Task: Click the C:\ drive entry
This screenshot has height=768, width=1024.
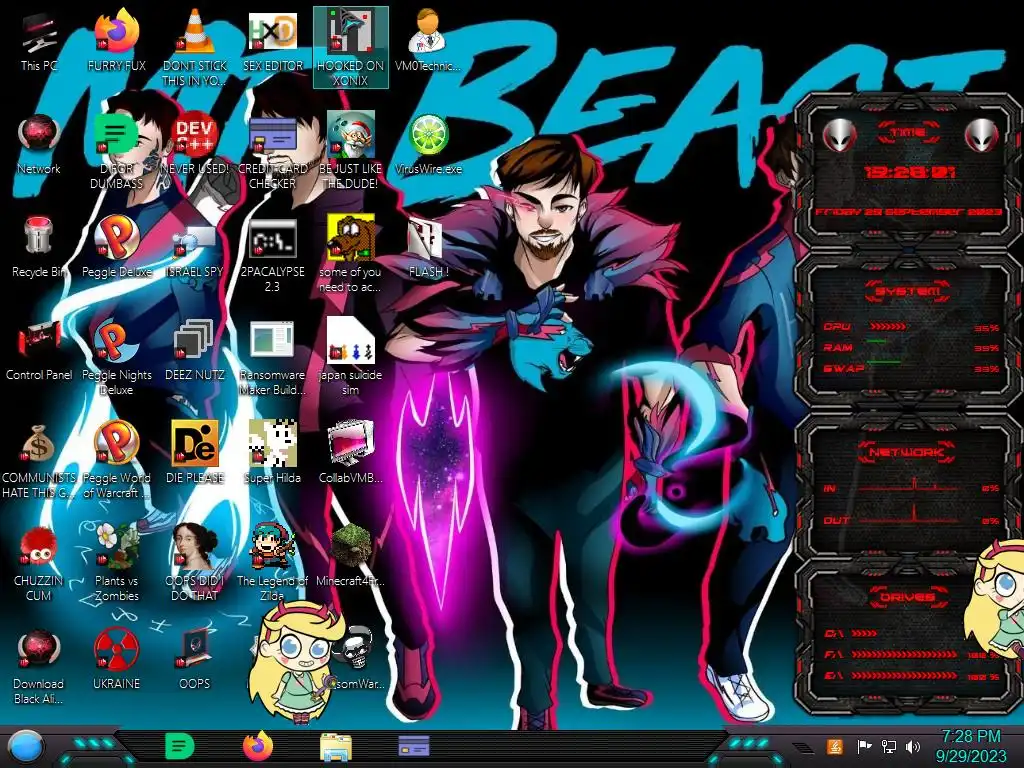Action: coord(850,633)
